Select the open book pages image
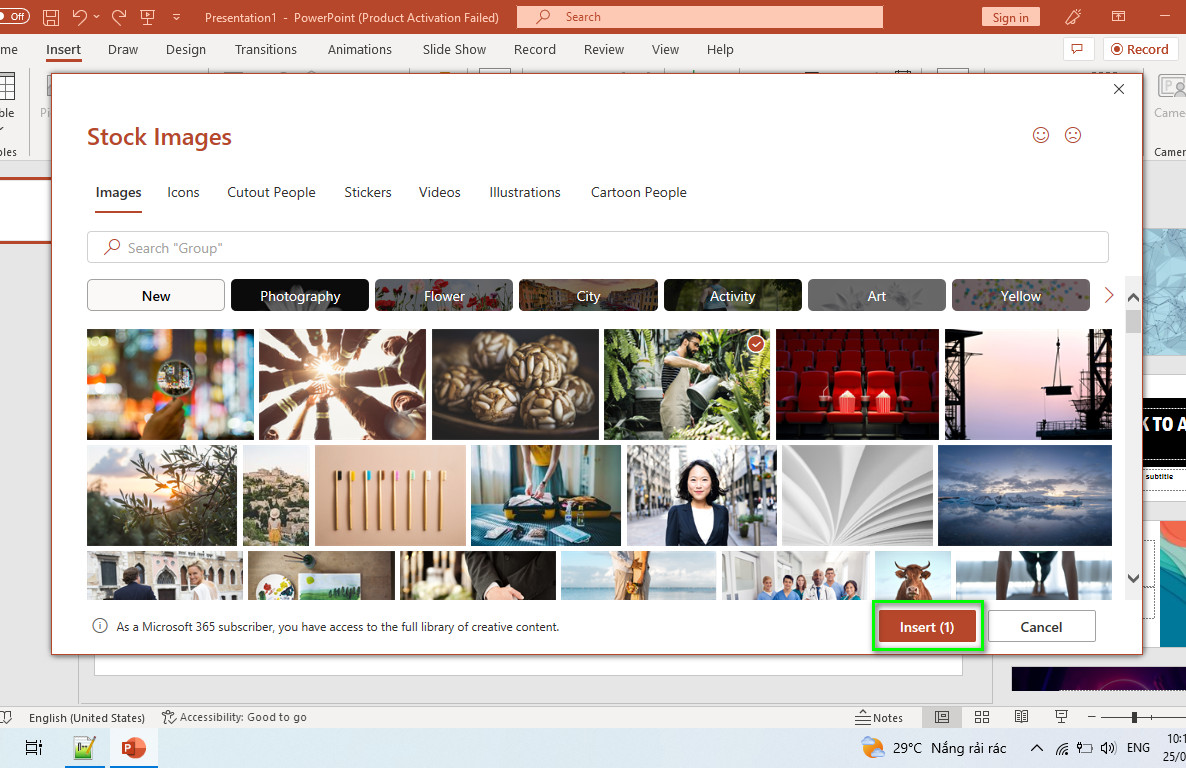1186x768 pixels. [x=857, y=495]
